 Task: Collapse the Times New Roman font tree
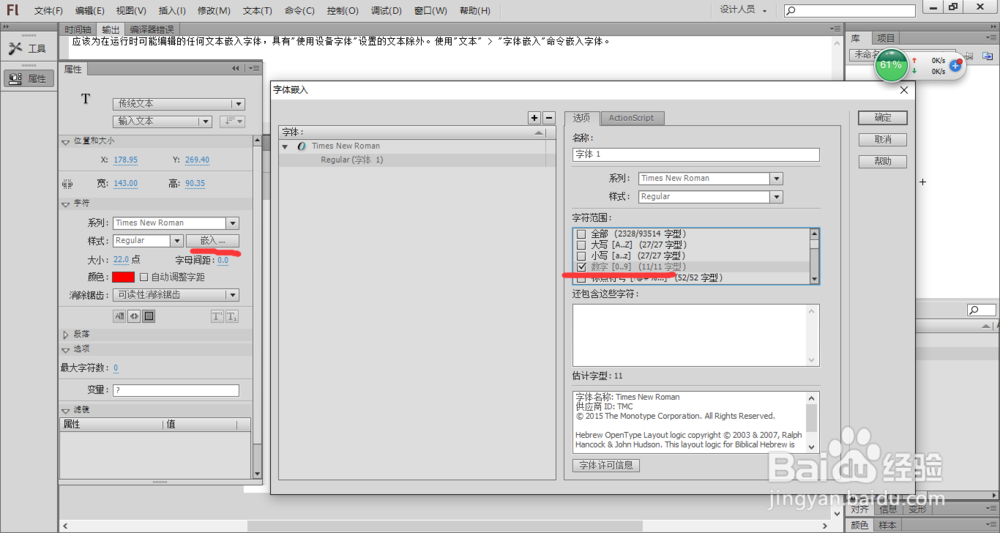coord(285,147)
